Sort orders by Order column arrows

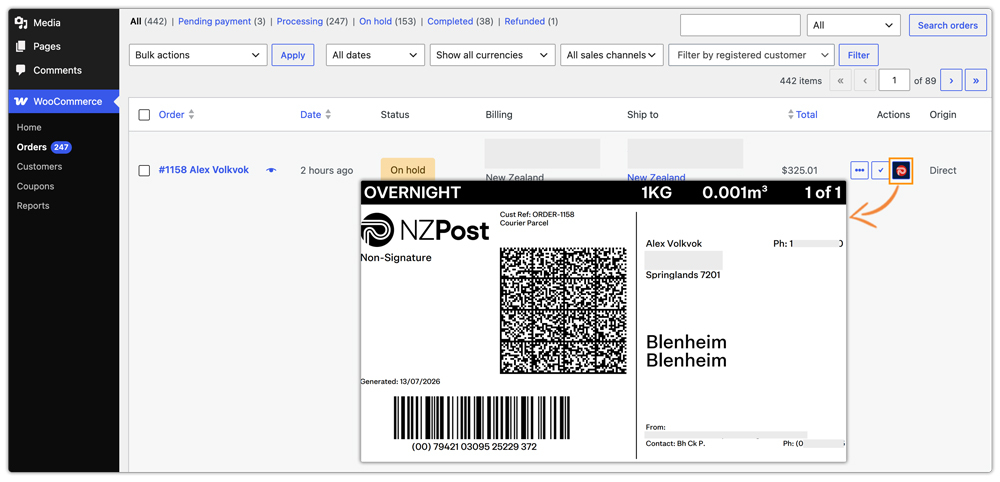pos(191,115)
